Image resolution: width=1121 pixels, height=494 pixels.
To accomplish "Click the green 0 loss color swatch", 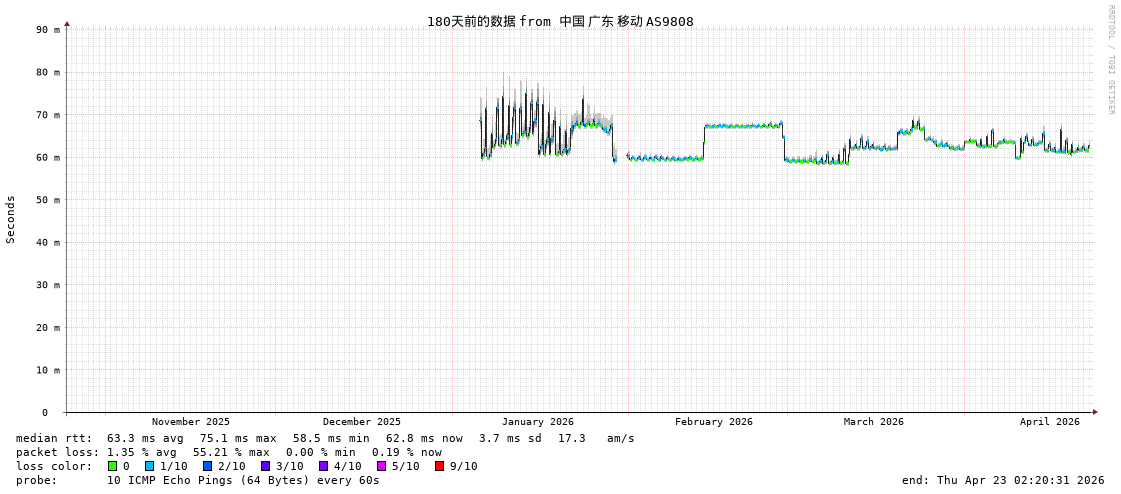I will point(113,466).
